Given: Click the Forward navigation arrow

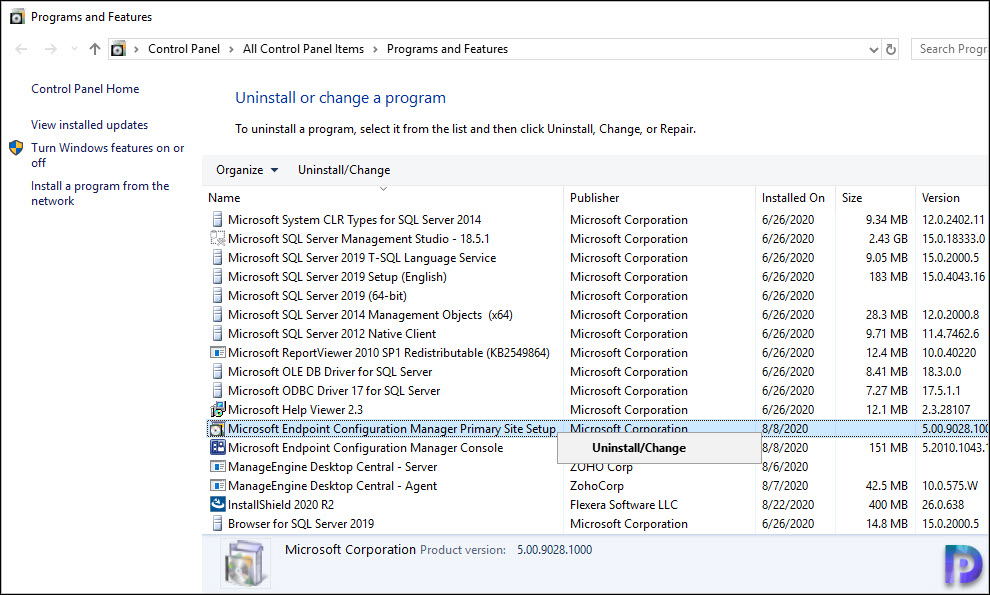Looking at the screenshot, I should coord(51,49).
